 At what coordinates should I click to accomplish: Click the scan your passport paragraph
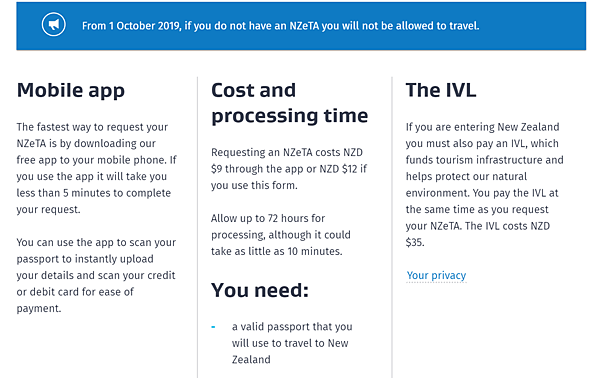tap(96, 275)
